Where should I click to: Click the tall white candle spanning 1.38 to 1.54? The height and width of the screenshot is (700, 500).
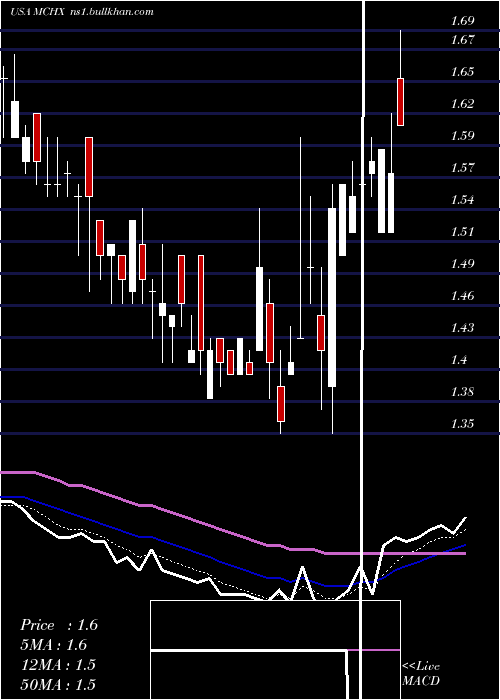(332, 297)
